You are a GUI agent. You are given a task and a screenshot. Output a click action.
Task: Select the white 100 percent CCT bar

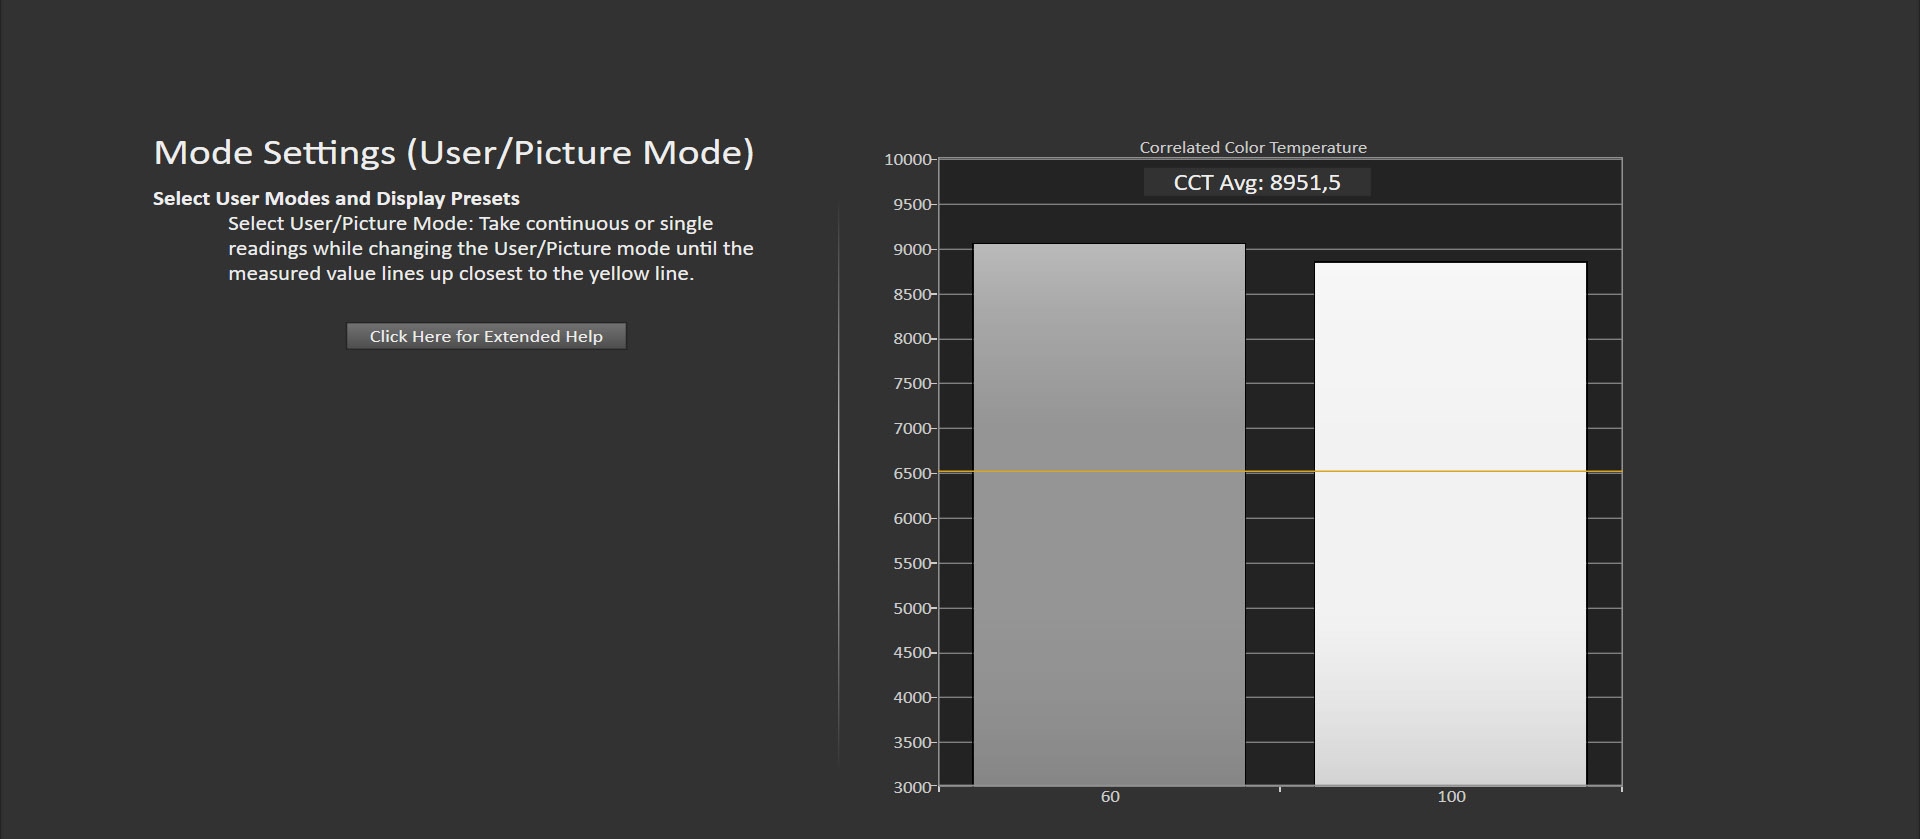click(1450, 524)
